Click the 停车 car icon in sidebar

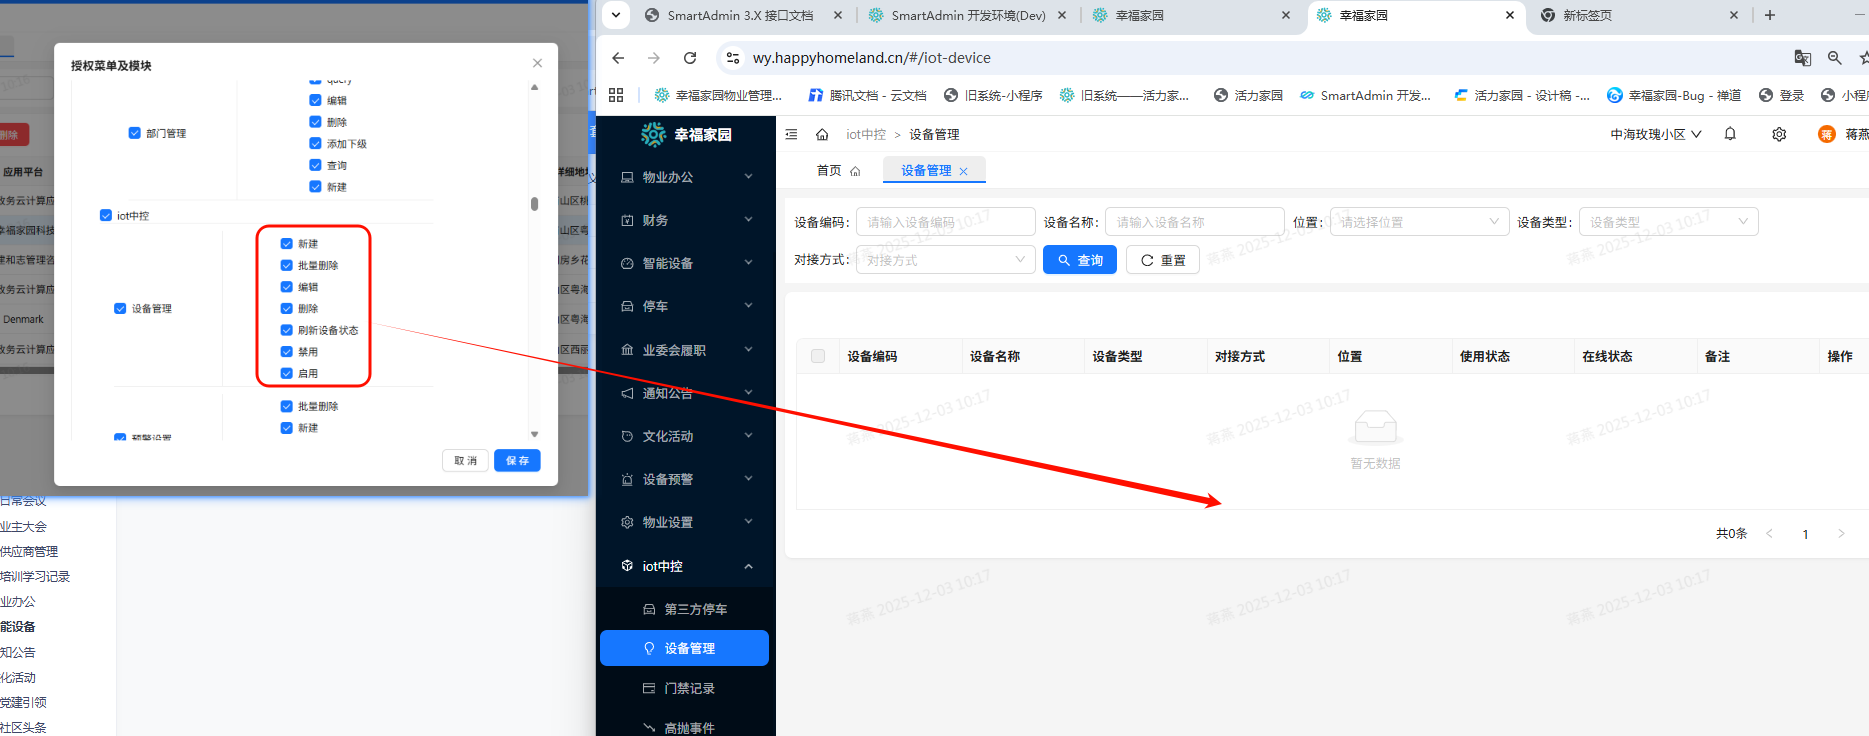point(627,306)
